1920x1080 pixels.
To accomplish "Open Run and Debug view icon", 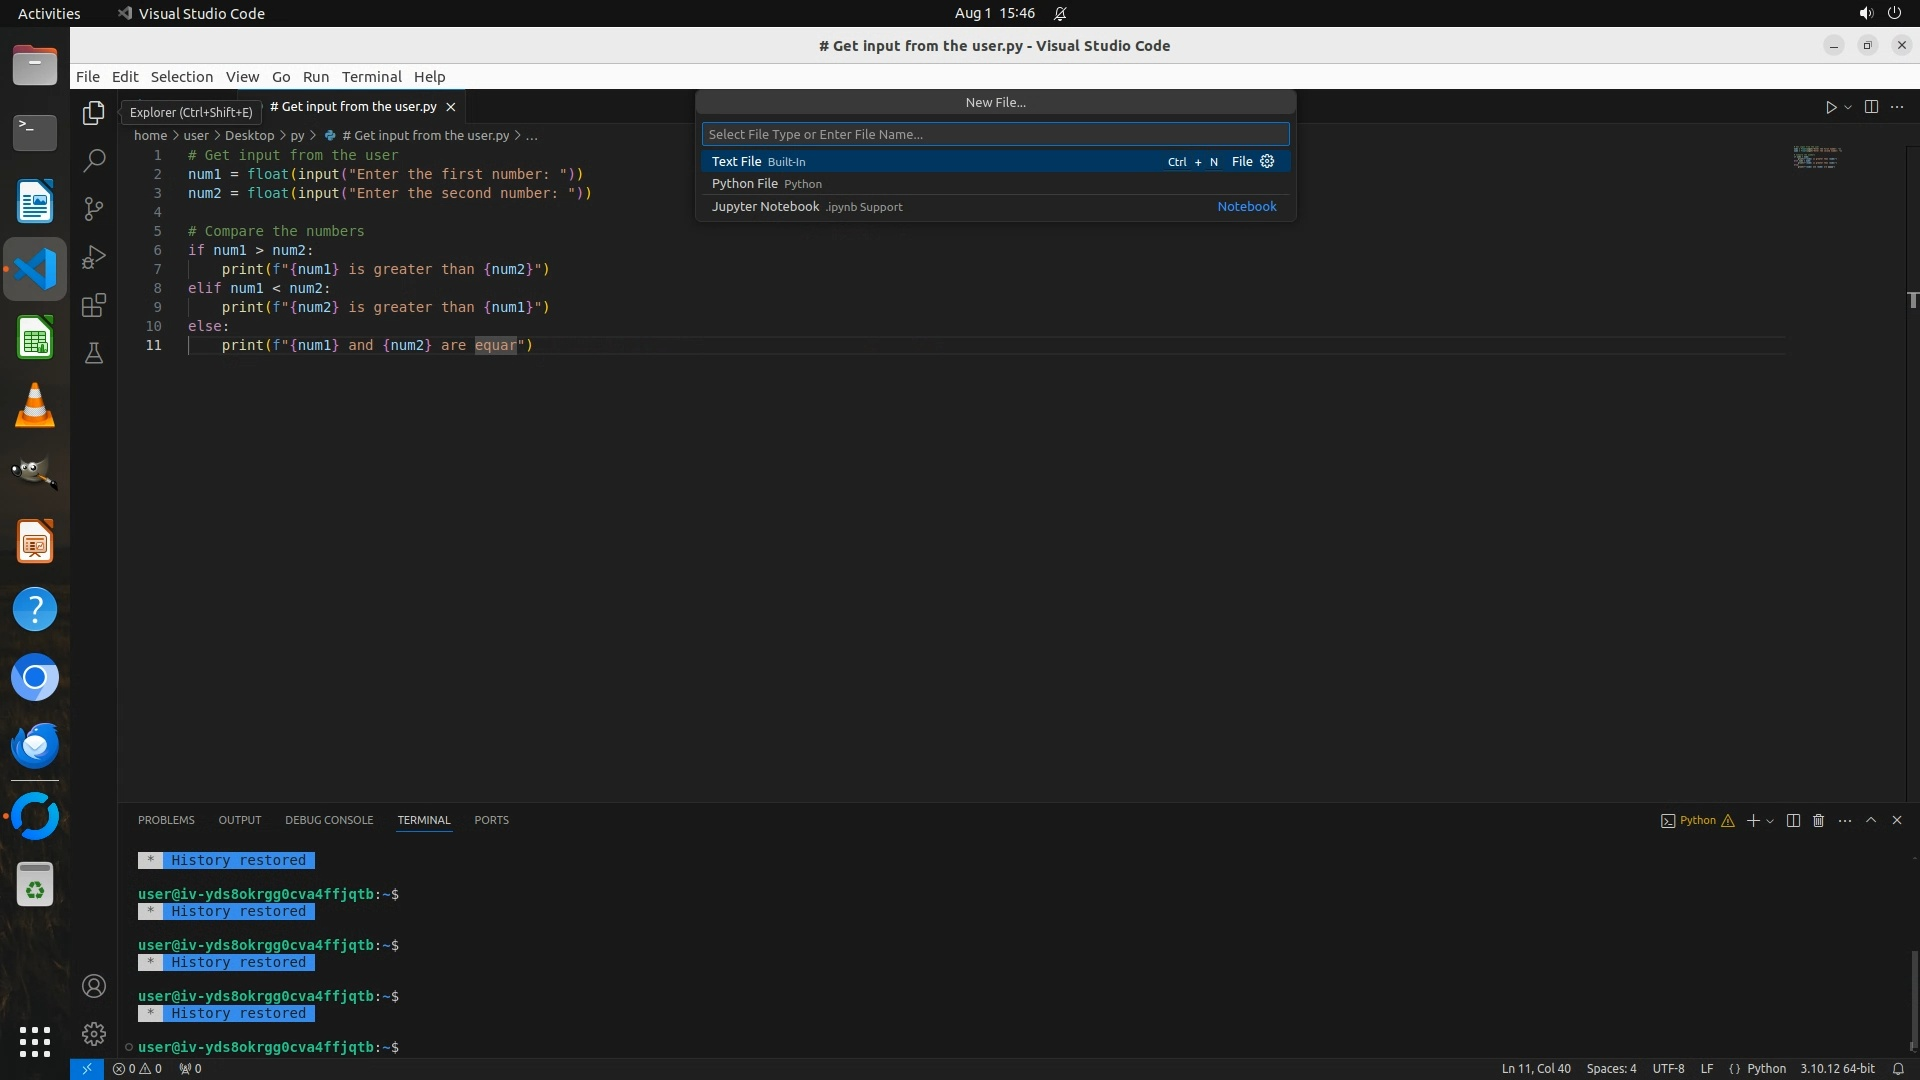I will [x=93, y=257].
